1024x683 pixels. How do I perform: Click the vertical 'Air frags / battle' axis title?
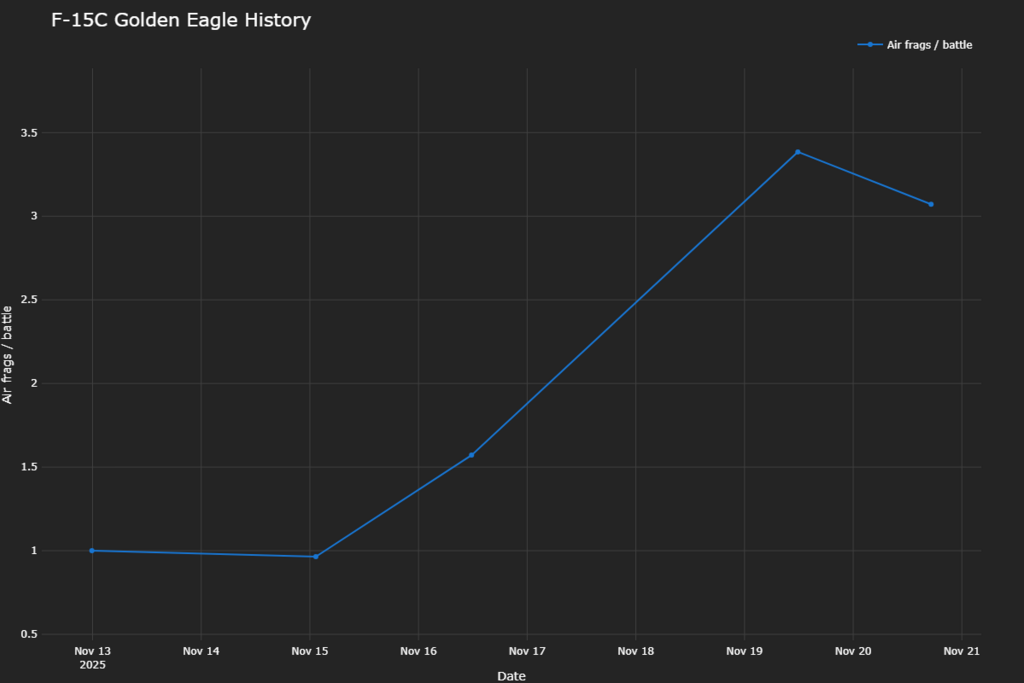point(8,354)
